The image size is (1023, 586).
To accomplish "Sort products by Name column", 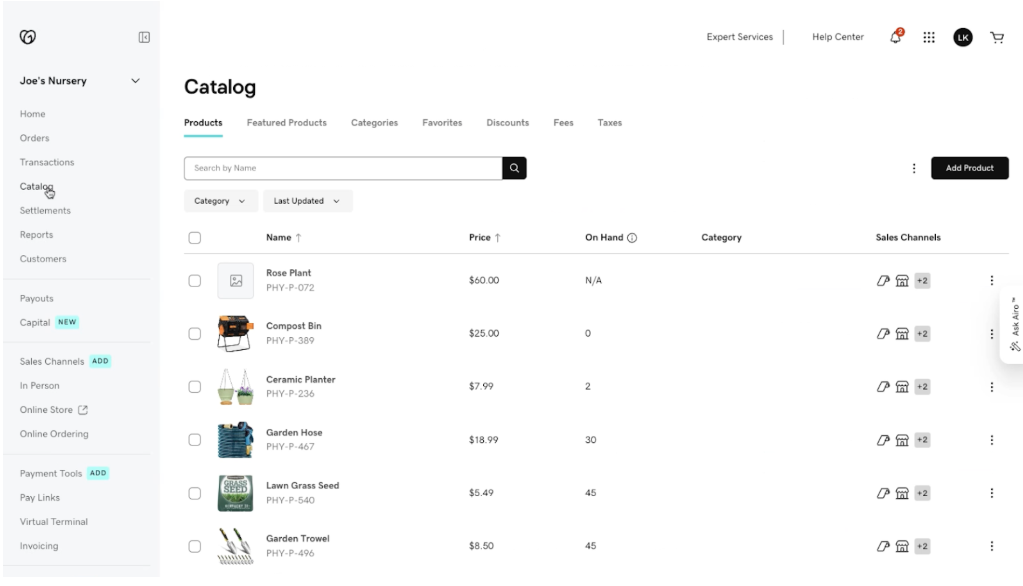I will click(x=284, y=238).
